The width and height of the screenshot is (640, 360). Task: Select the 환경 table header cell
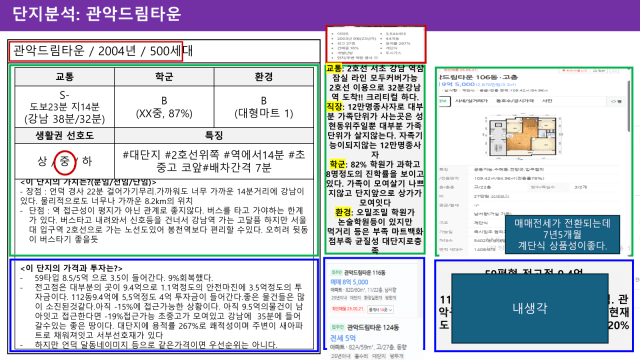264,77
